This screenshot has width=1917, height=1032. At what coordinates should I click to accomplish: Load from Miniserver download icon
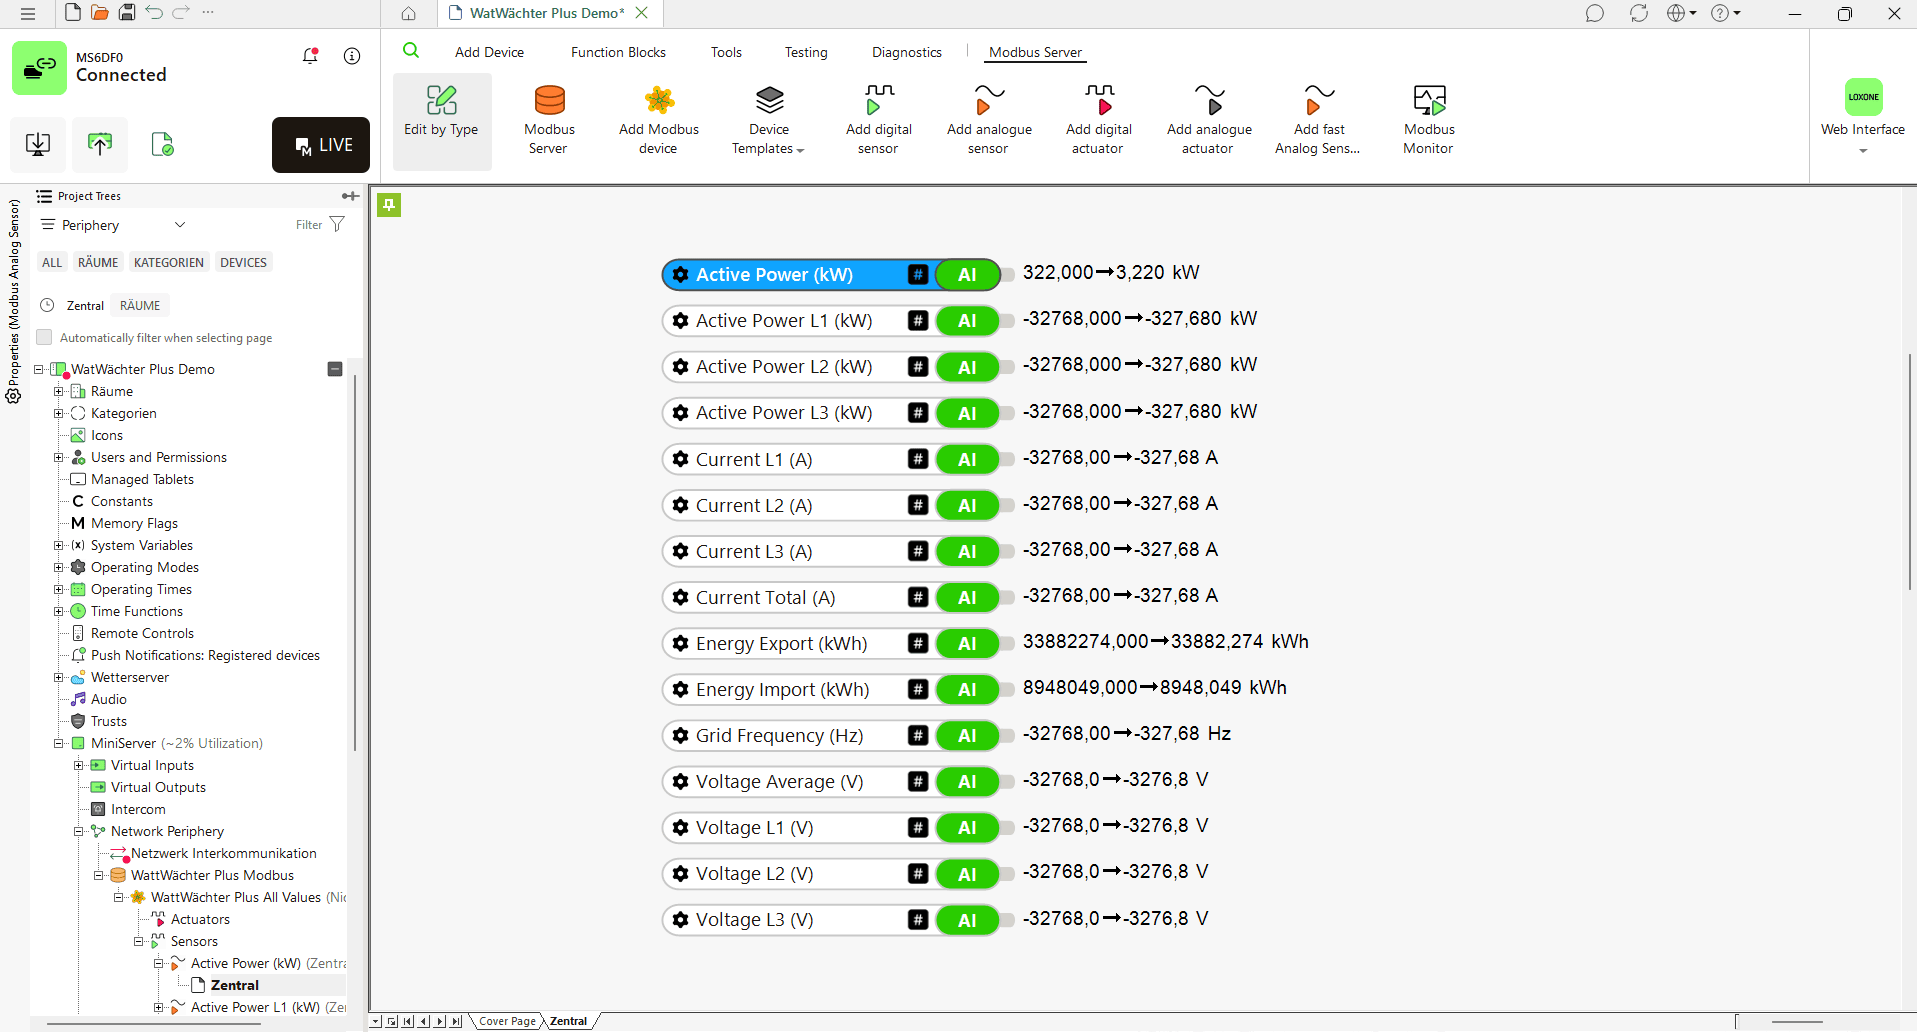(38, 144)
